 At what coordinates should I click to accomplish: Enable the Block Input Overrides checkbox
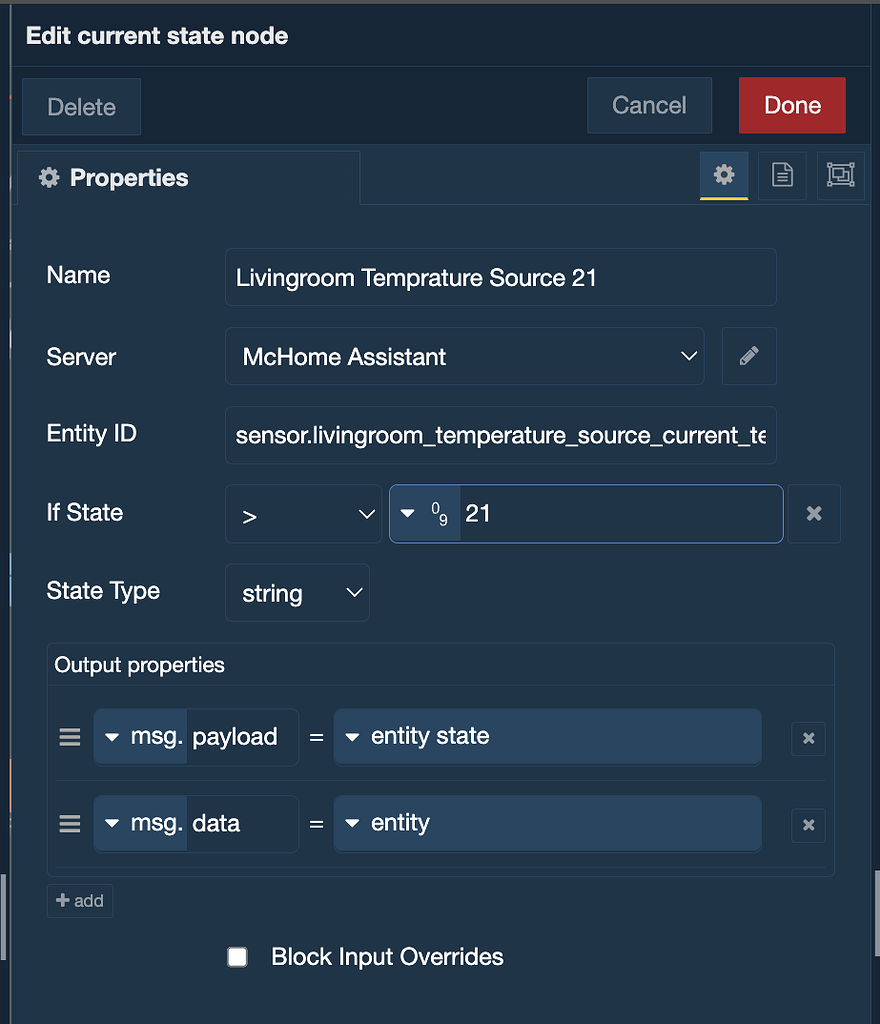click(x=237, y=956)
